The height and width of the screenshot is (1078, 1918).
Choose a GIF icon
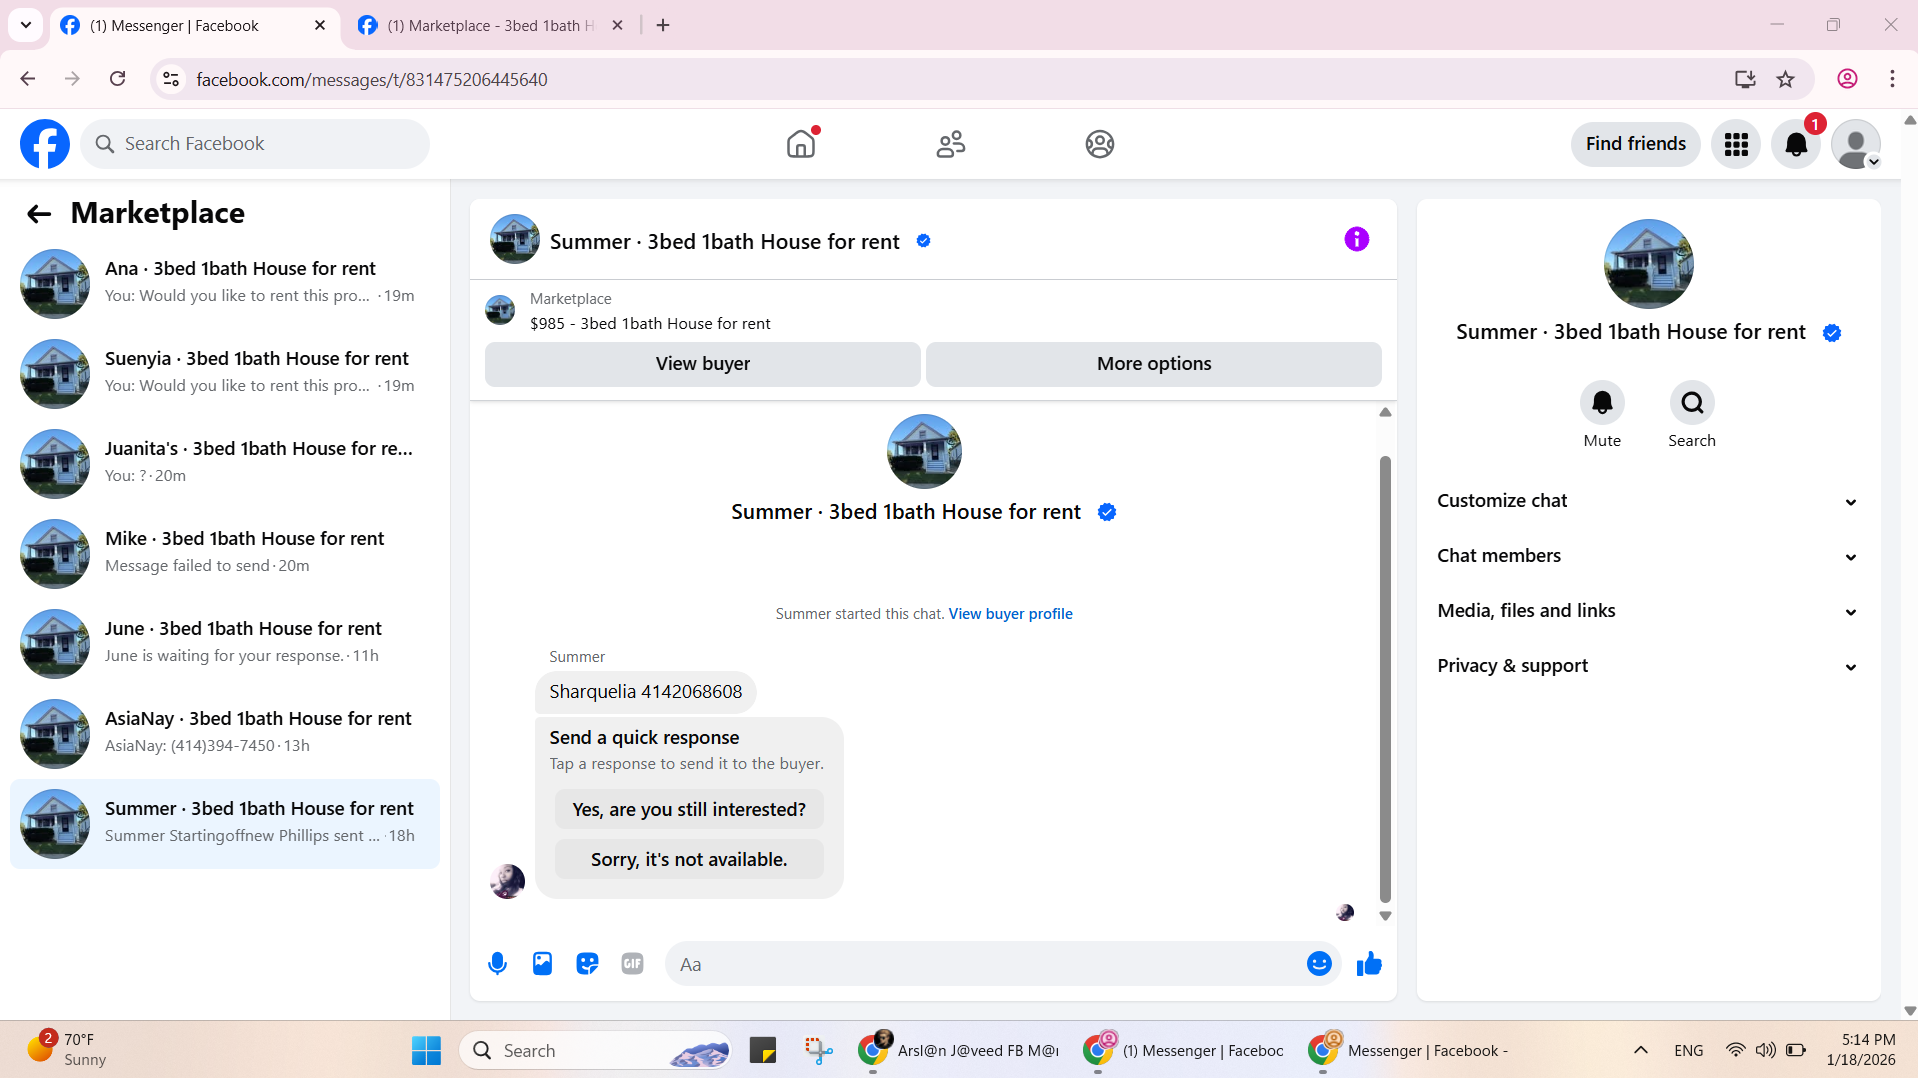pos(632,964)
